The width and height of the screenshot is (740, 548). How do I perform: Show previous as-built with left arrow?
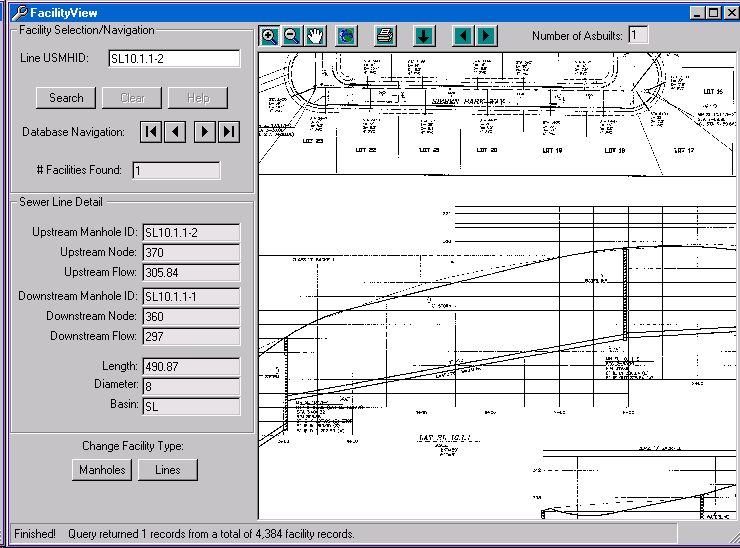(x=463, y=36)
